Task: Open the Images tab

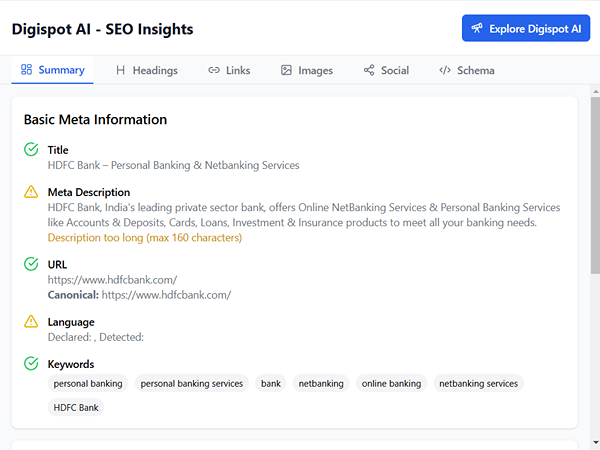Action: 307,70
